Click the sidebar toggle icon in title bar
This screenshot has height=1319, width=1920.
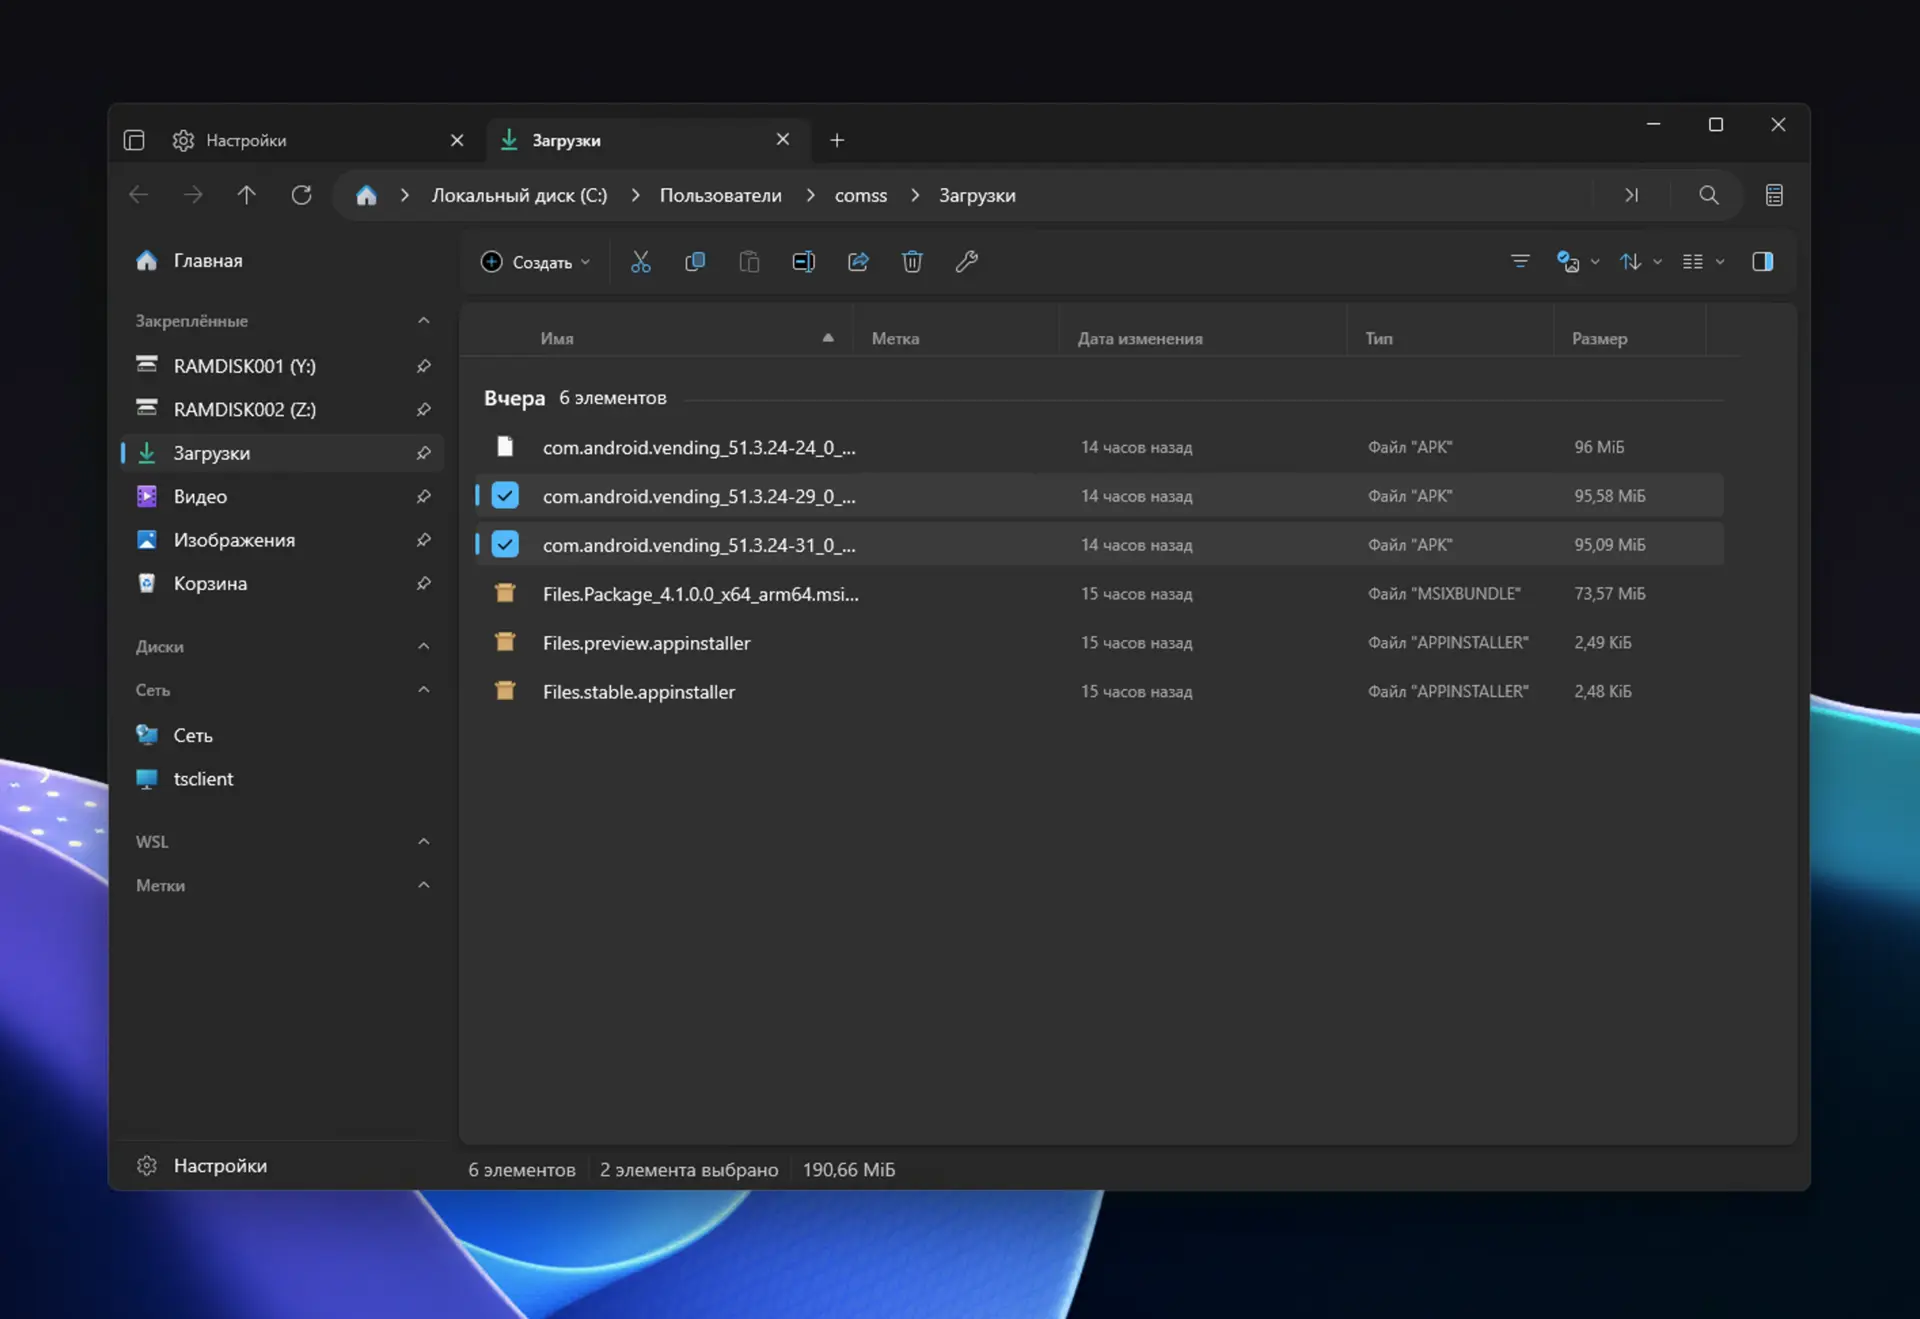pyautogui.click(x=134, y=140)
